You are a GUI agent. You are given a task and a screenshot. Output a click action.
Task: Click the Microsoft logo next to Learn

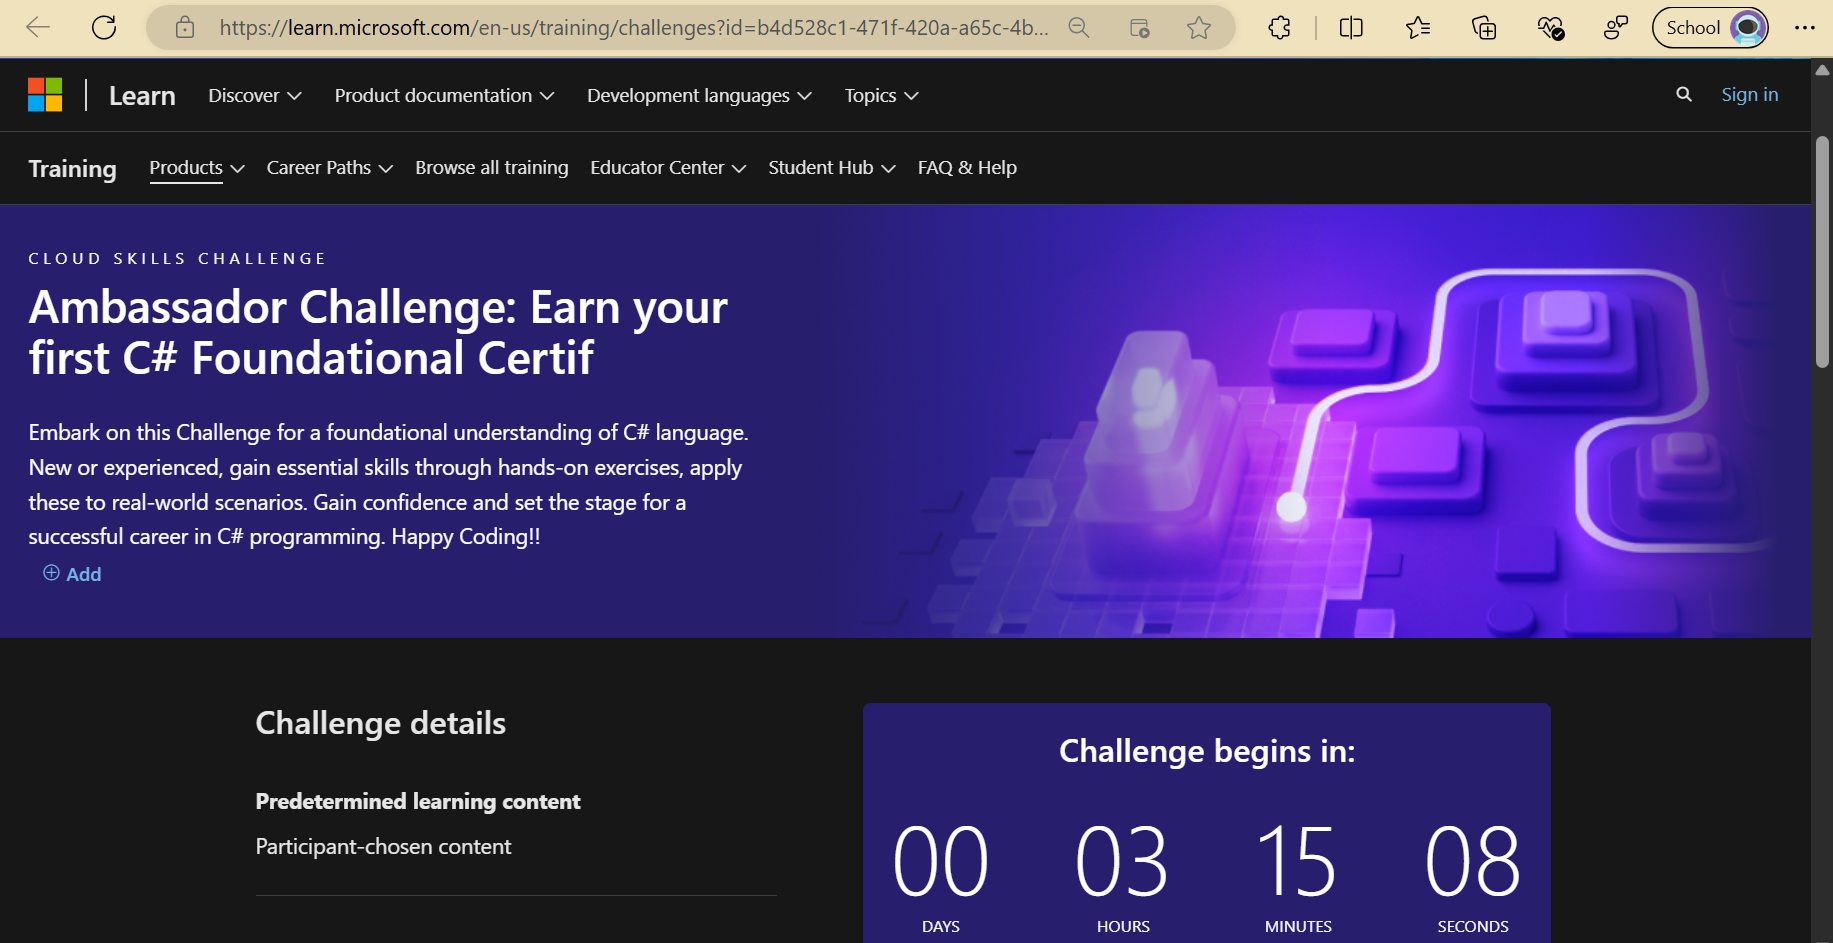[x=45, y=94]
